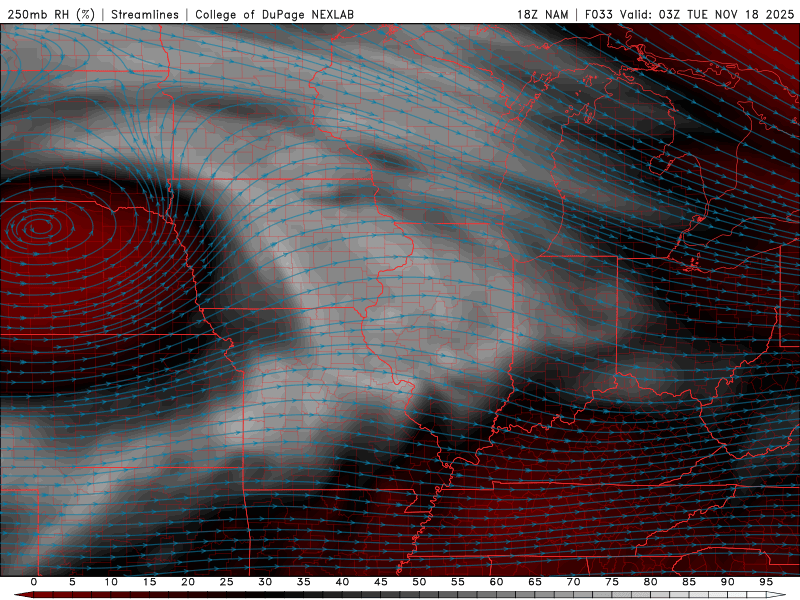Click 'College of DuPage NEXLAB' text
Screen dimensions: 800x600
point(274,14)
